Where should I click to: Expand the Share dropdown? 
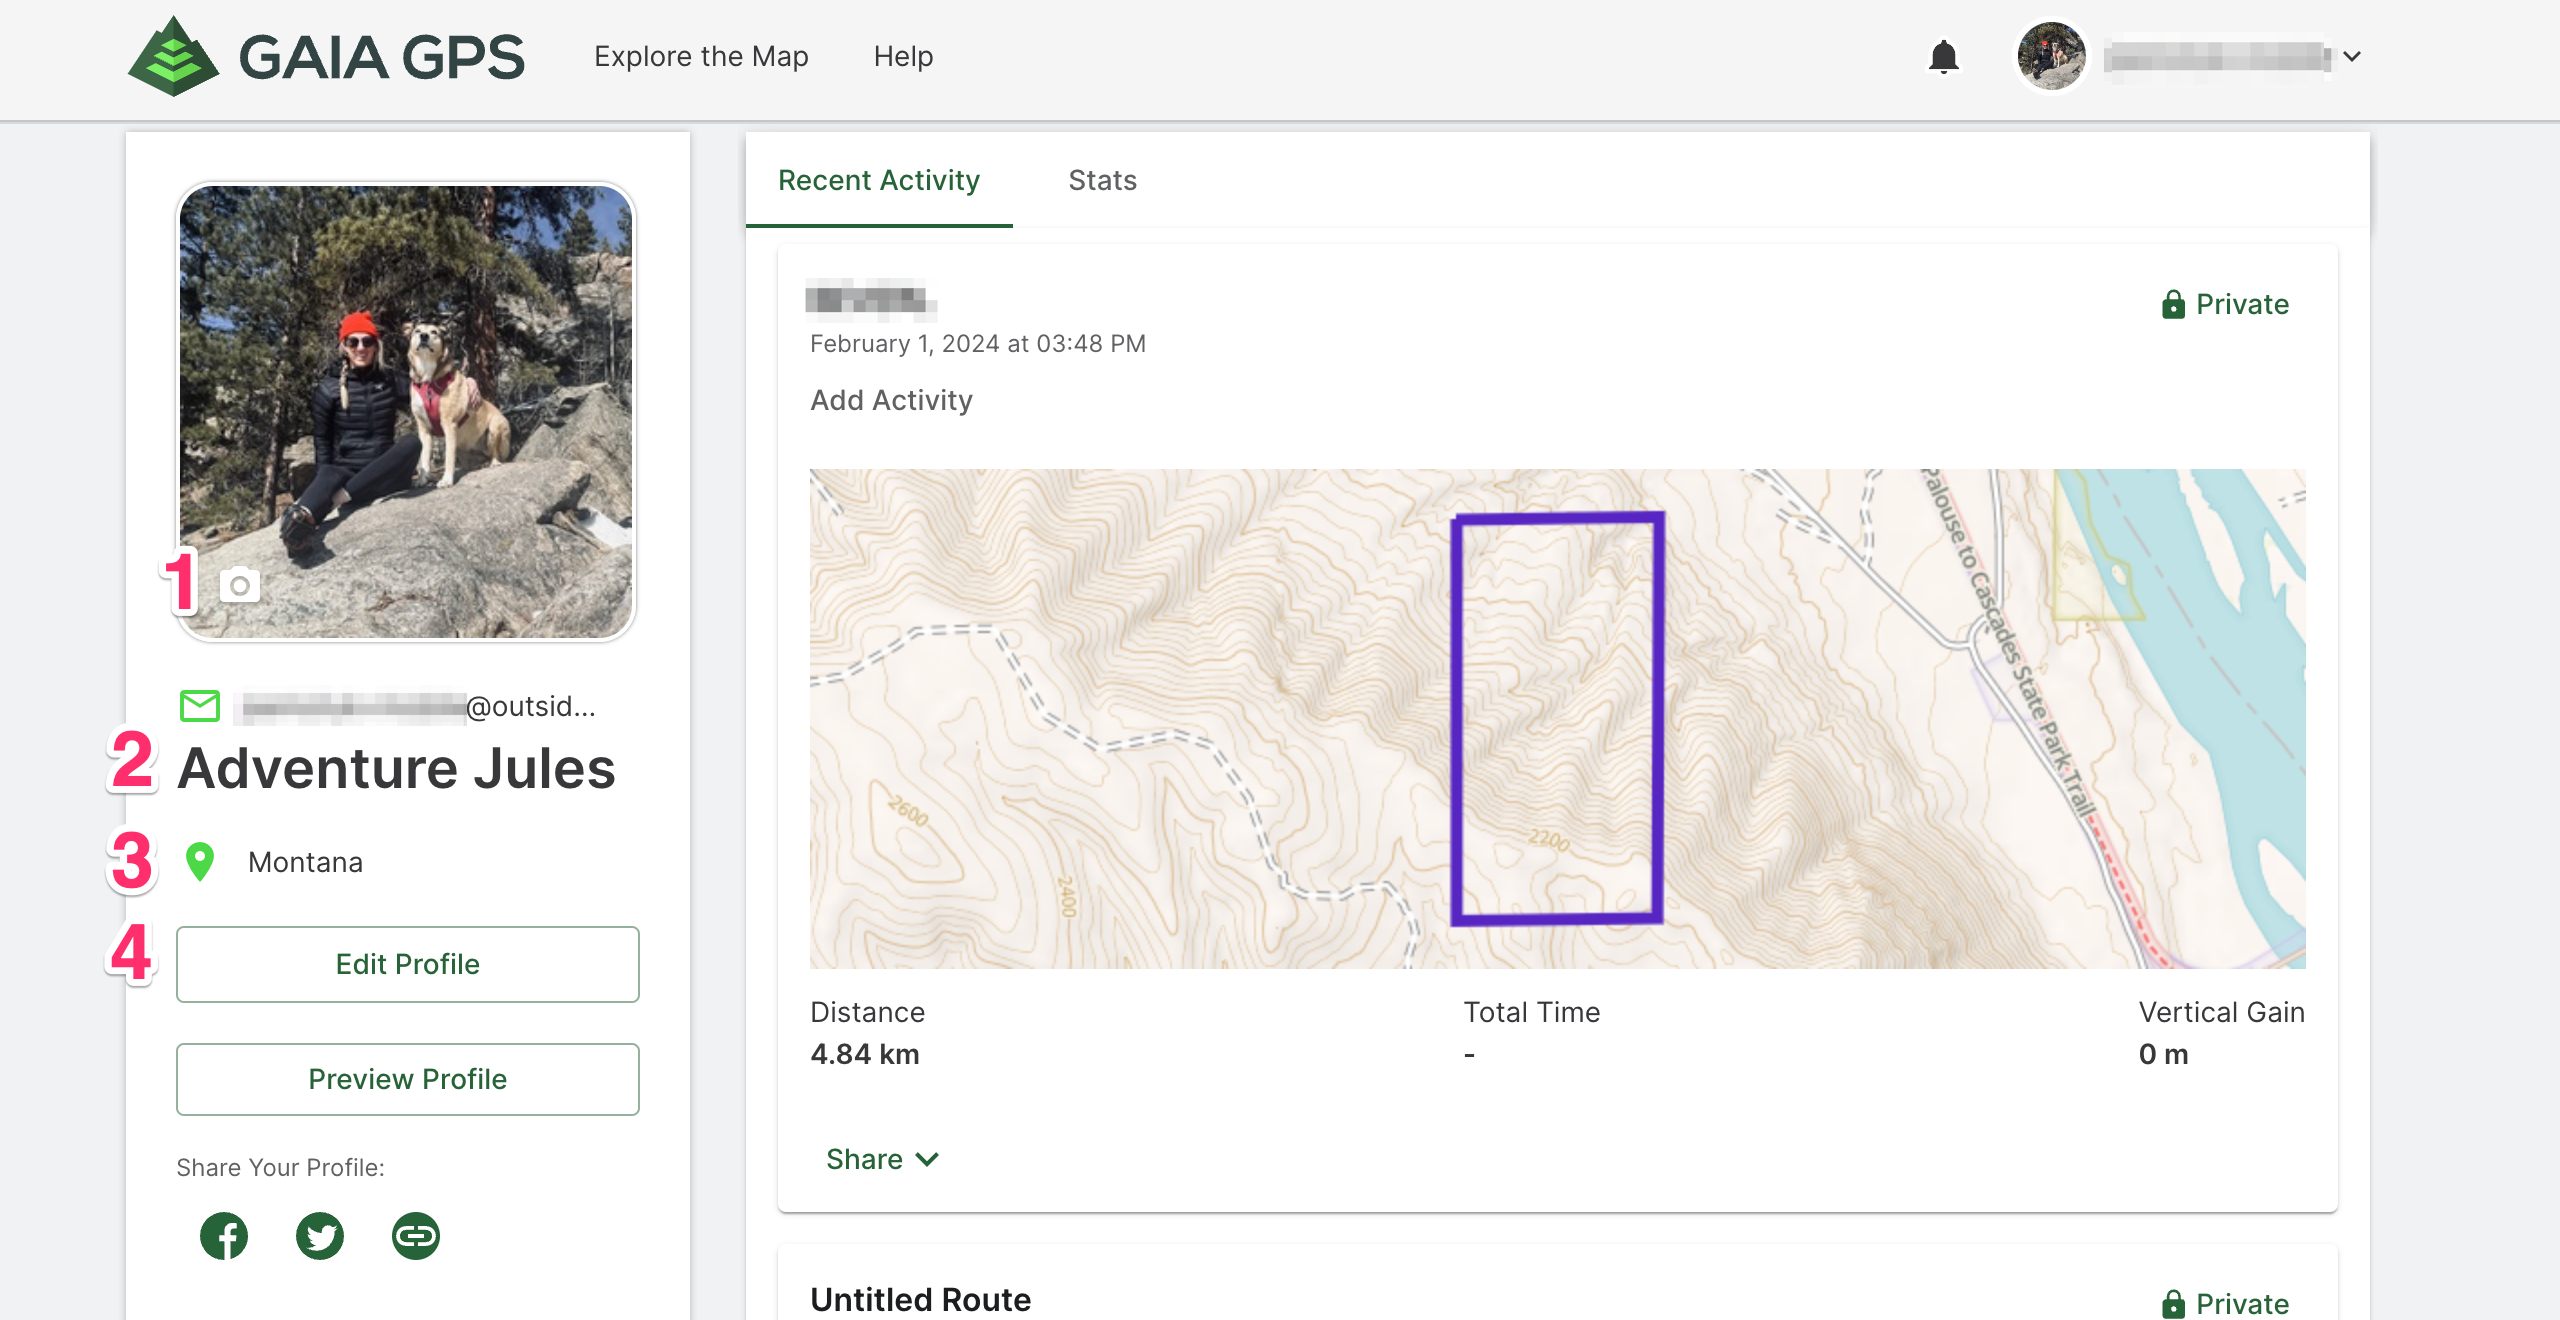882,1159
